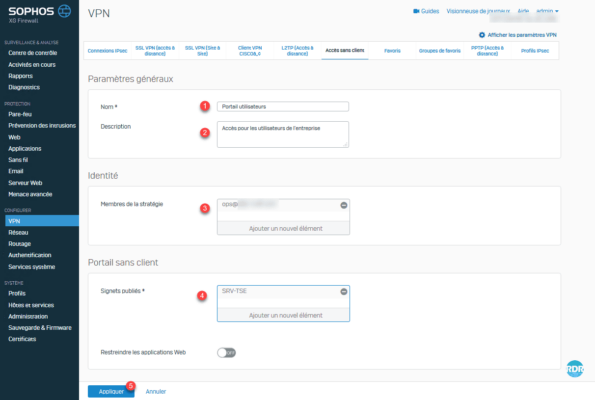Click the round RDR badge icon
595x400 pixels.
(x=575, y=369)
